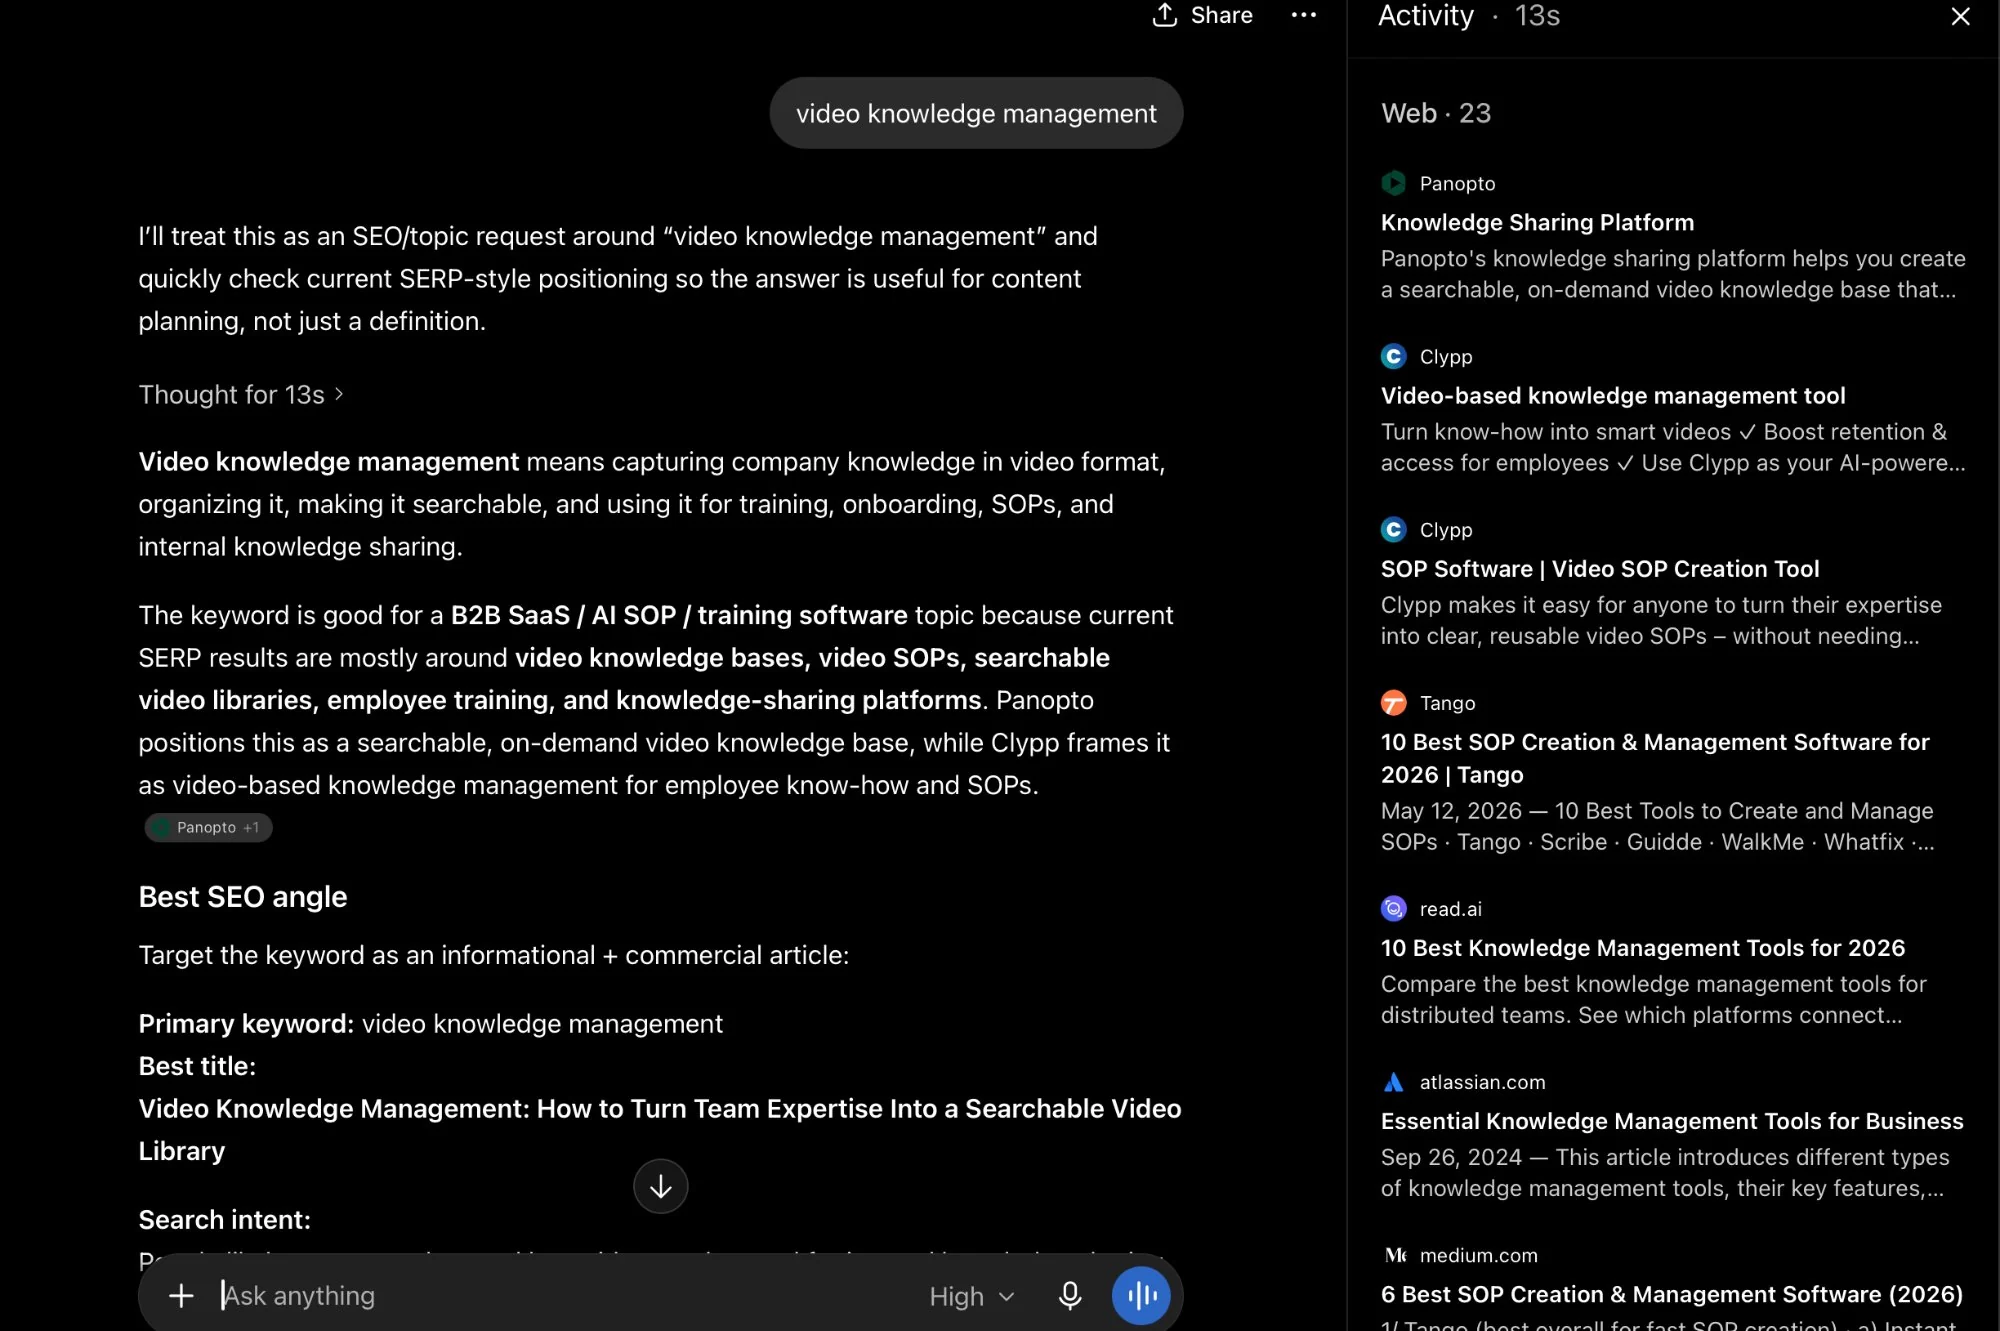Click the Search intent: label
Image resolution: width=2000 pixels, height=1331 pixels.
[224, 1220]
